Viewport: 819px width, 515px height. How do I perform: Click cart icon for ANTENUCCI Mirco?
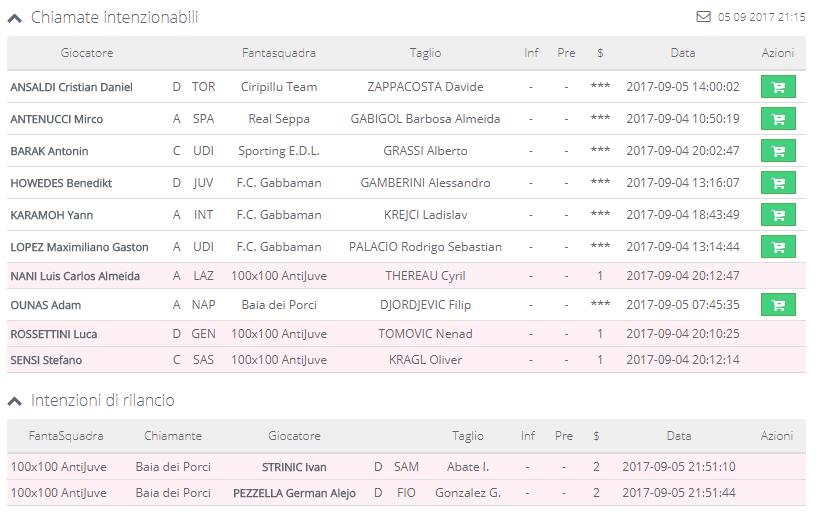pos(777,119)
